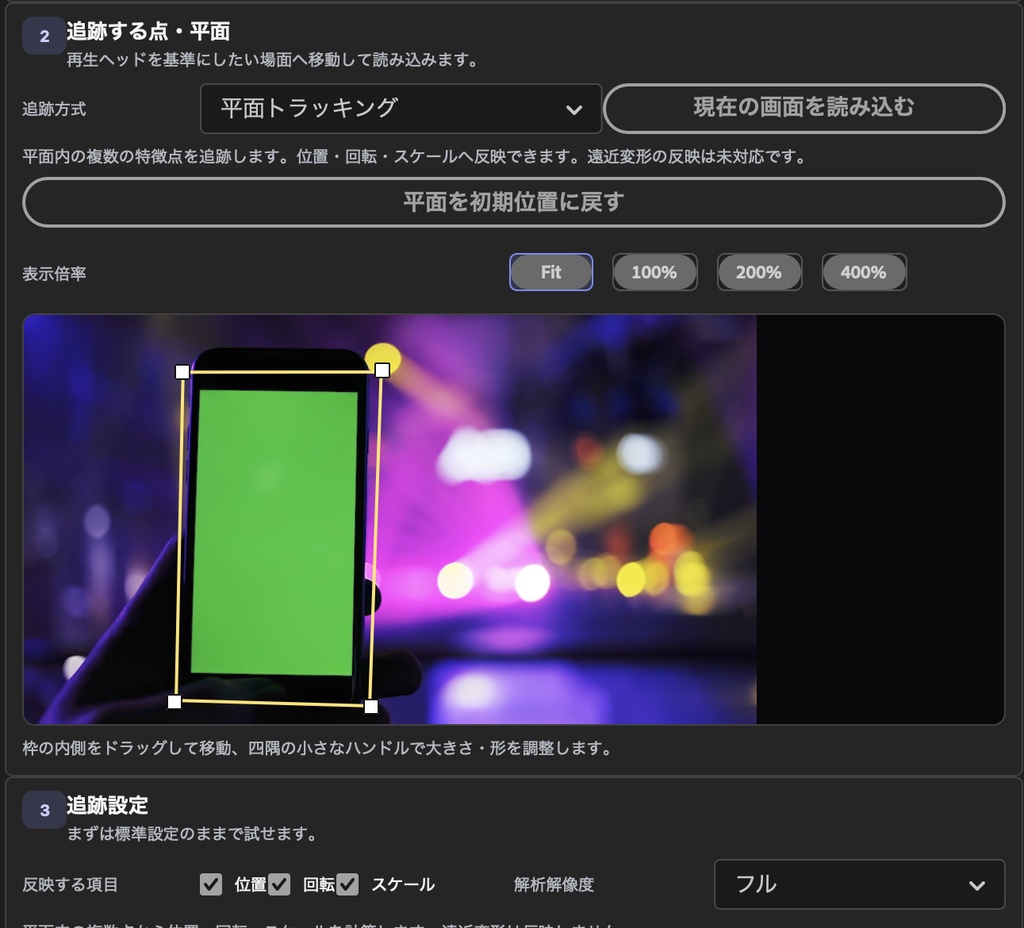Click the description starting 平面内の複数の特徴点を追跡します

pos(415,157)
